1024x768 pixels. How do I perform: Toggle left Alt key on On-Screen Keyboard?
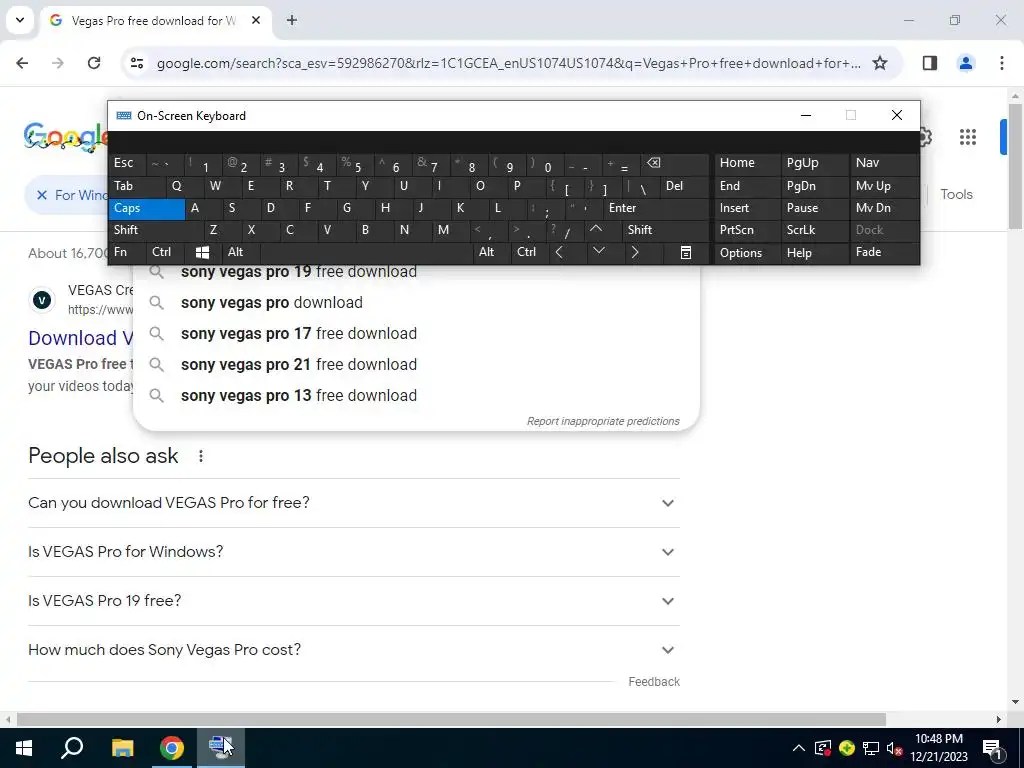pyautogui.click(x=240, y=252)
